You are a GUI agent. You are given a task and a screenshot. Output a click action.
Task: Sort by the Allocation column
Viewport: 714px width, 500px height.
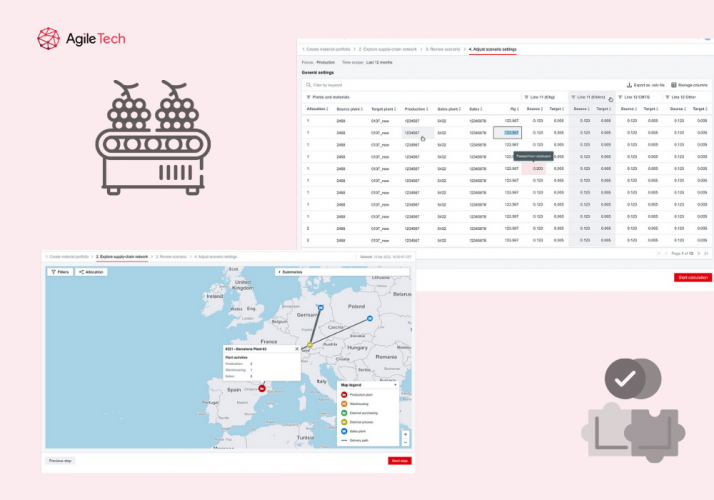[317, 108]
